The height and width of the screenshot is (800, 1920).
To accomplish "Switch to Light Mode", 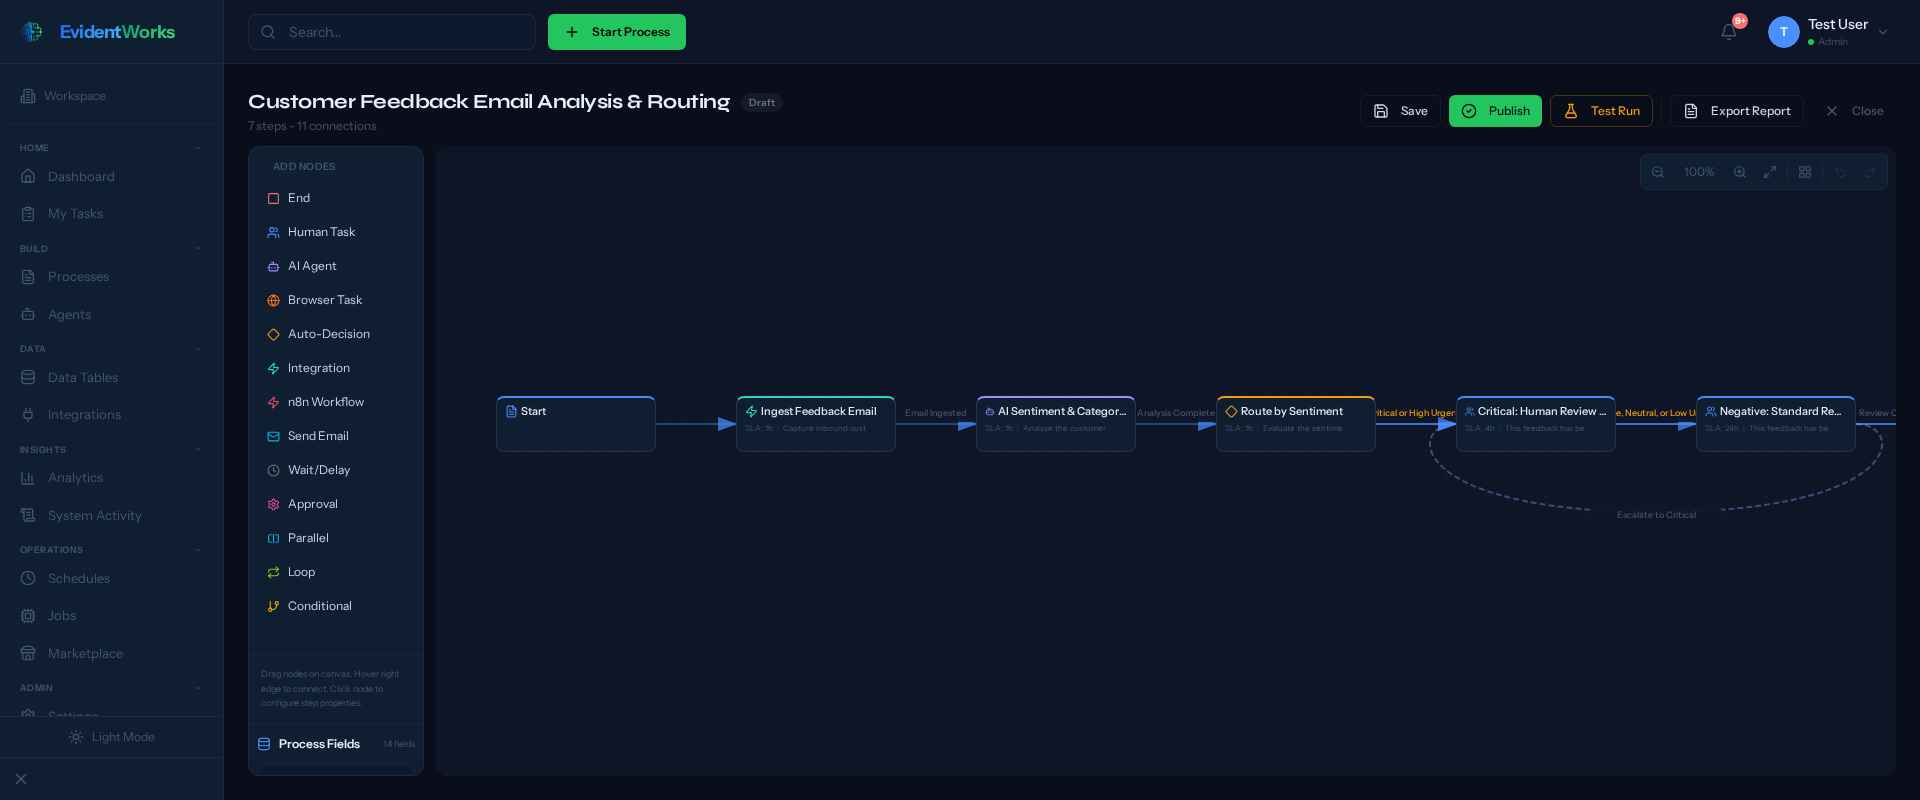I will click(111, 737).
